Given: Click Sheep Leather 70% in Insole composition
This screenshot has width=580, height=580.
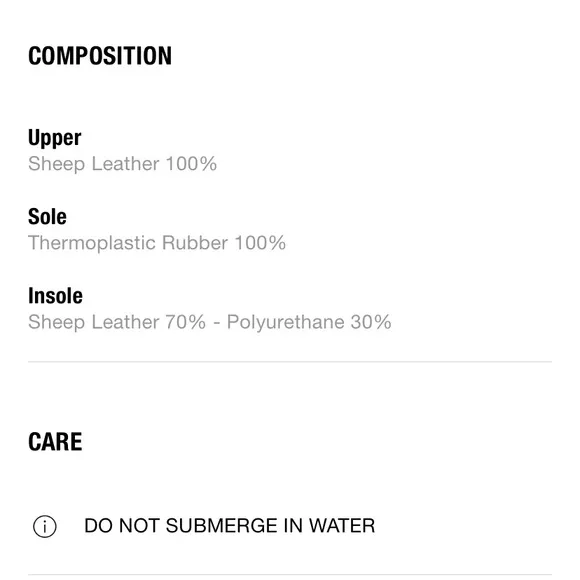Looking at the screenshot, I should point(117,322).
